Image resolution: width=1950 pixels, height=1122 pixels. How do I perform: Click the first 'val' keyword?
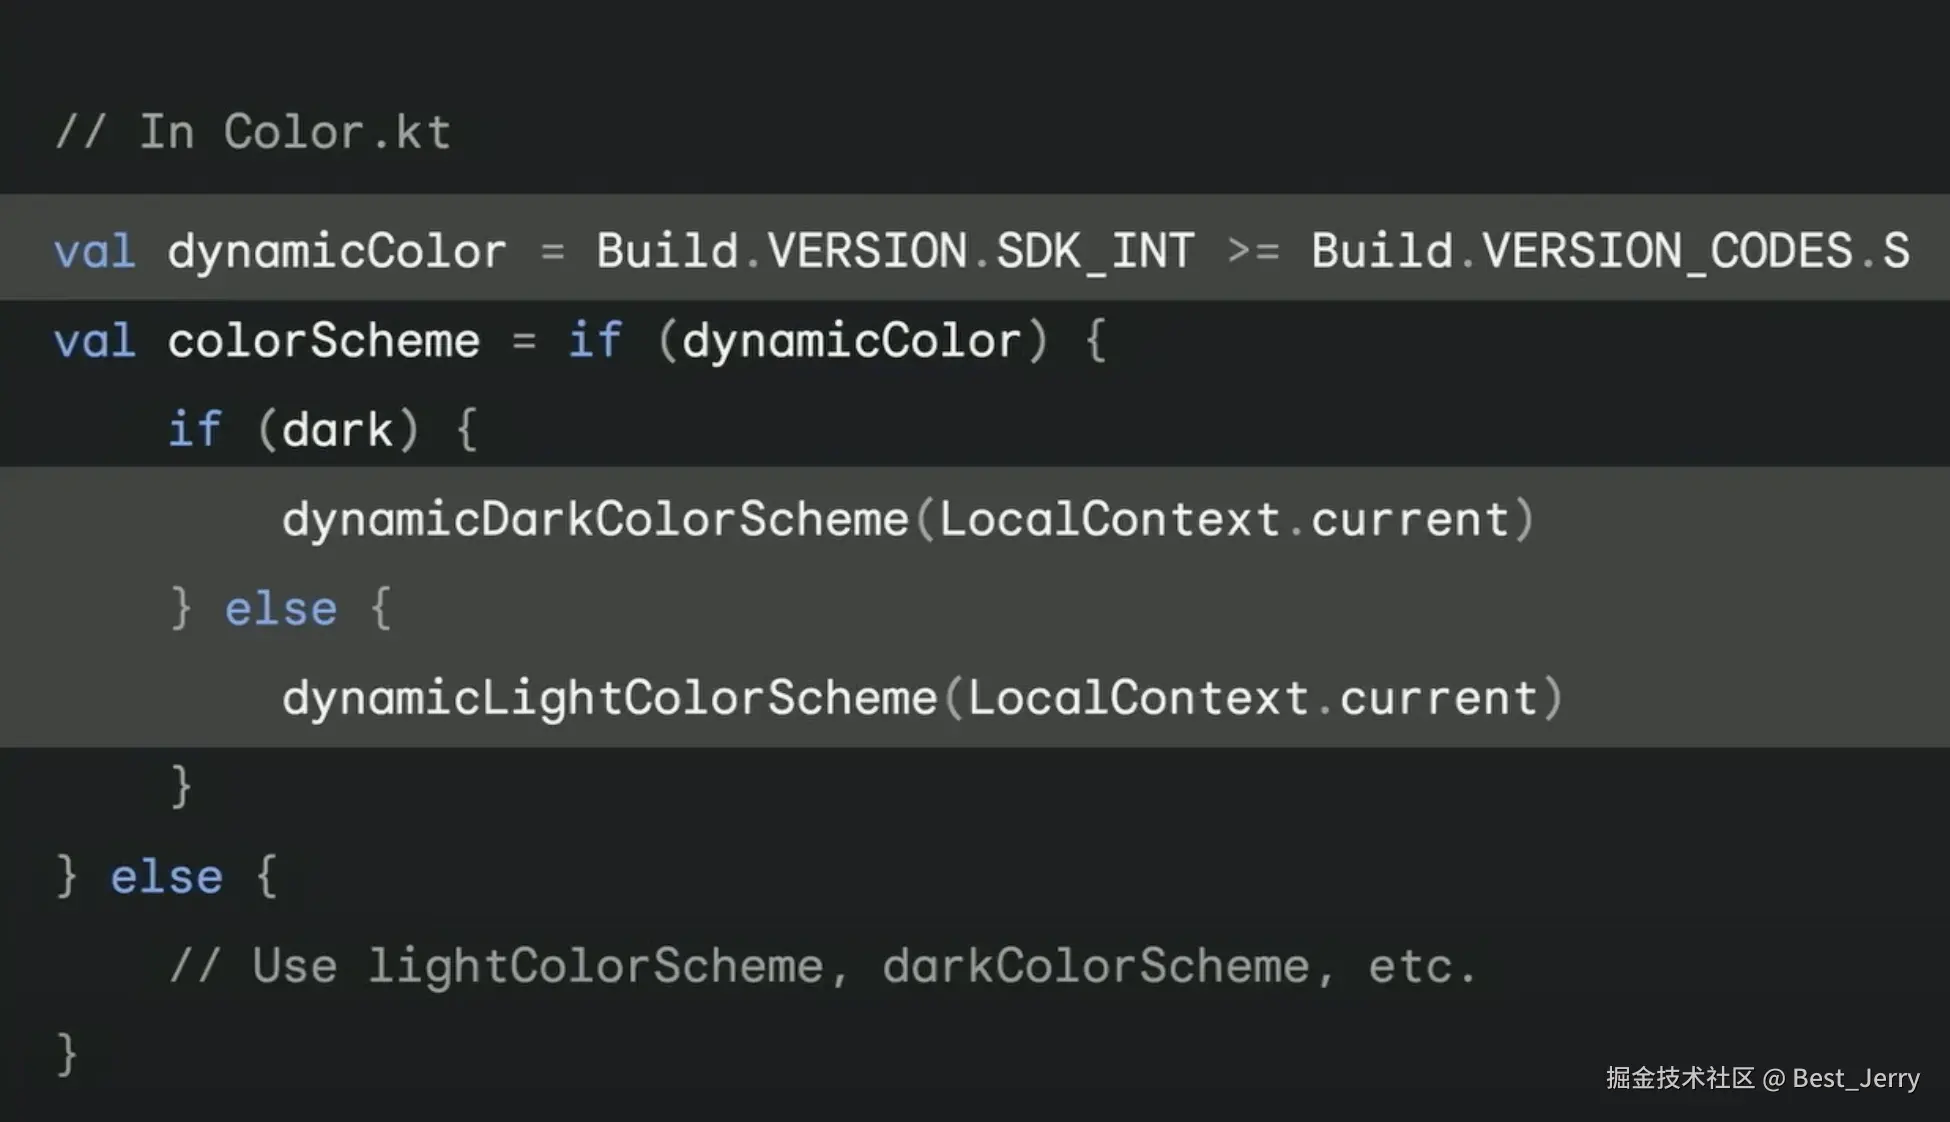point(95,251)
